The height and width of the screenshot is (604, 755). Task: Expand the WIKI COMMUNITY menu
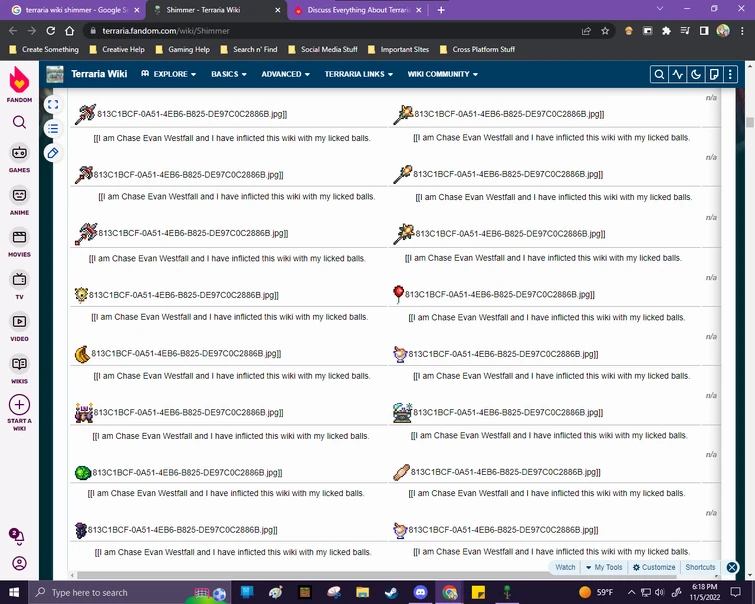(x=443, y=74)
